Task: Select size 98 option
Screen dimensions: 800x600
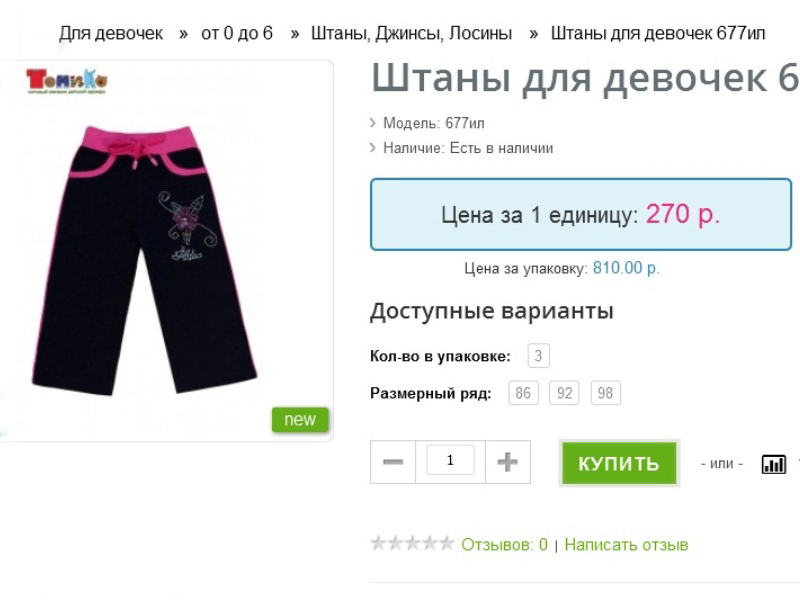Action: pos(606,393)
